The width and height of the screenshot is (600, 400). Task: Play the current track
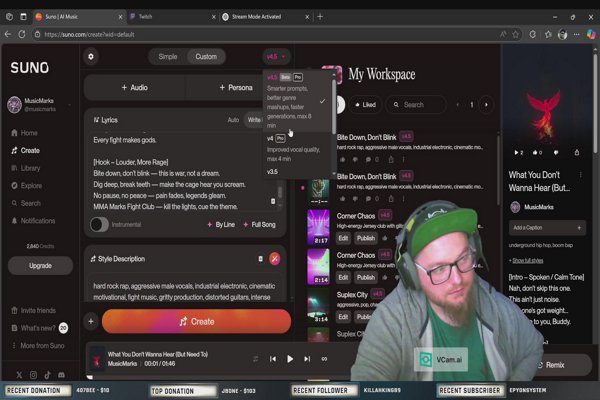[290, 359]
